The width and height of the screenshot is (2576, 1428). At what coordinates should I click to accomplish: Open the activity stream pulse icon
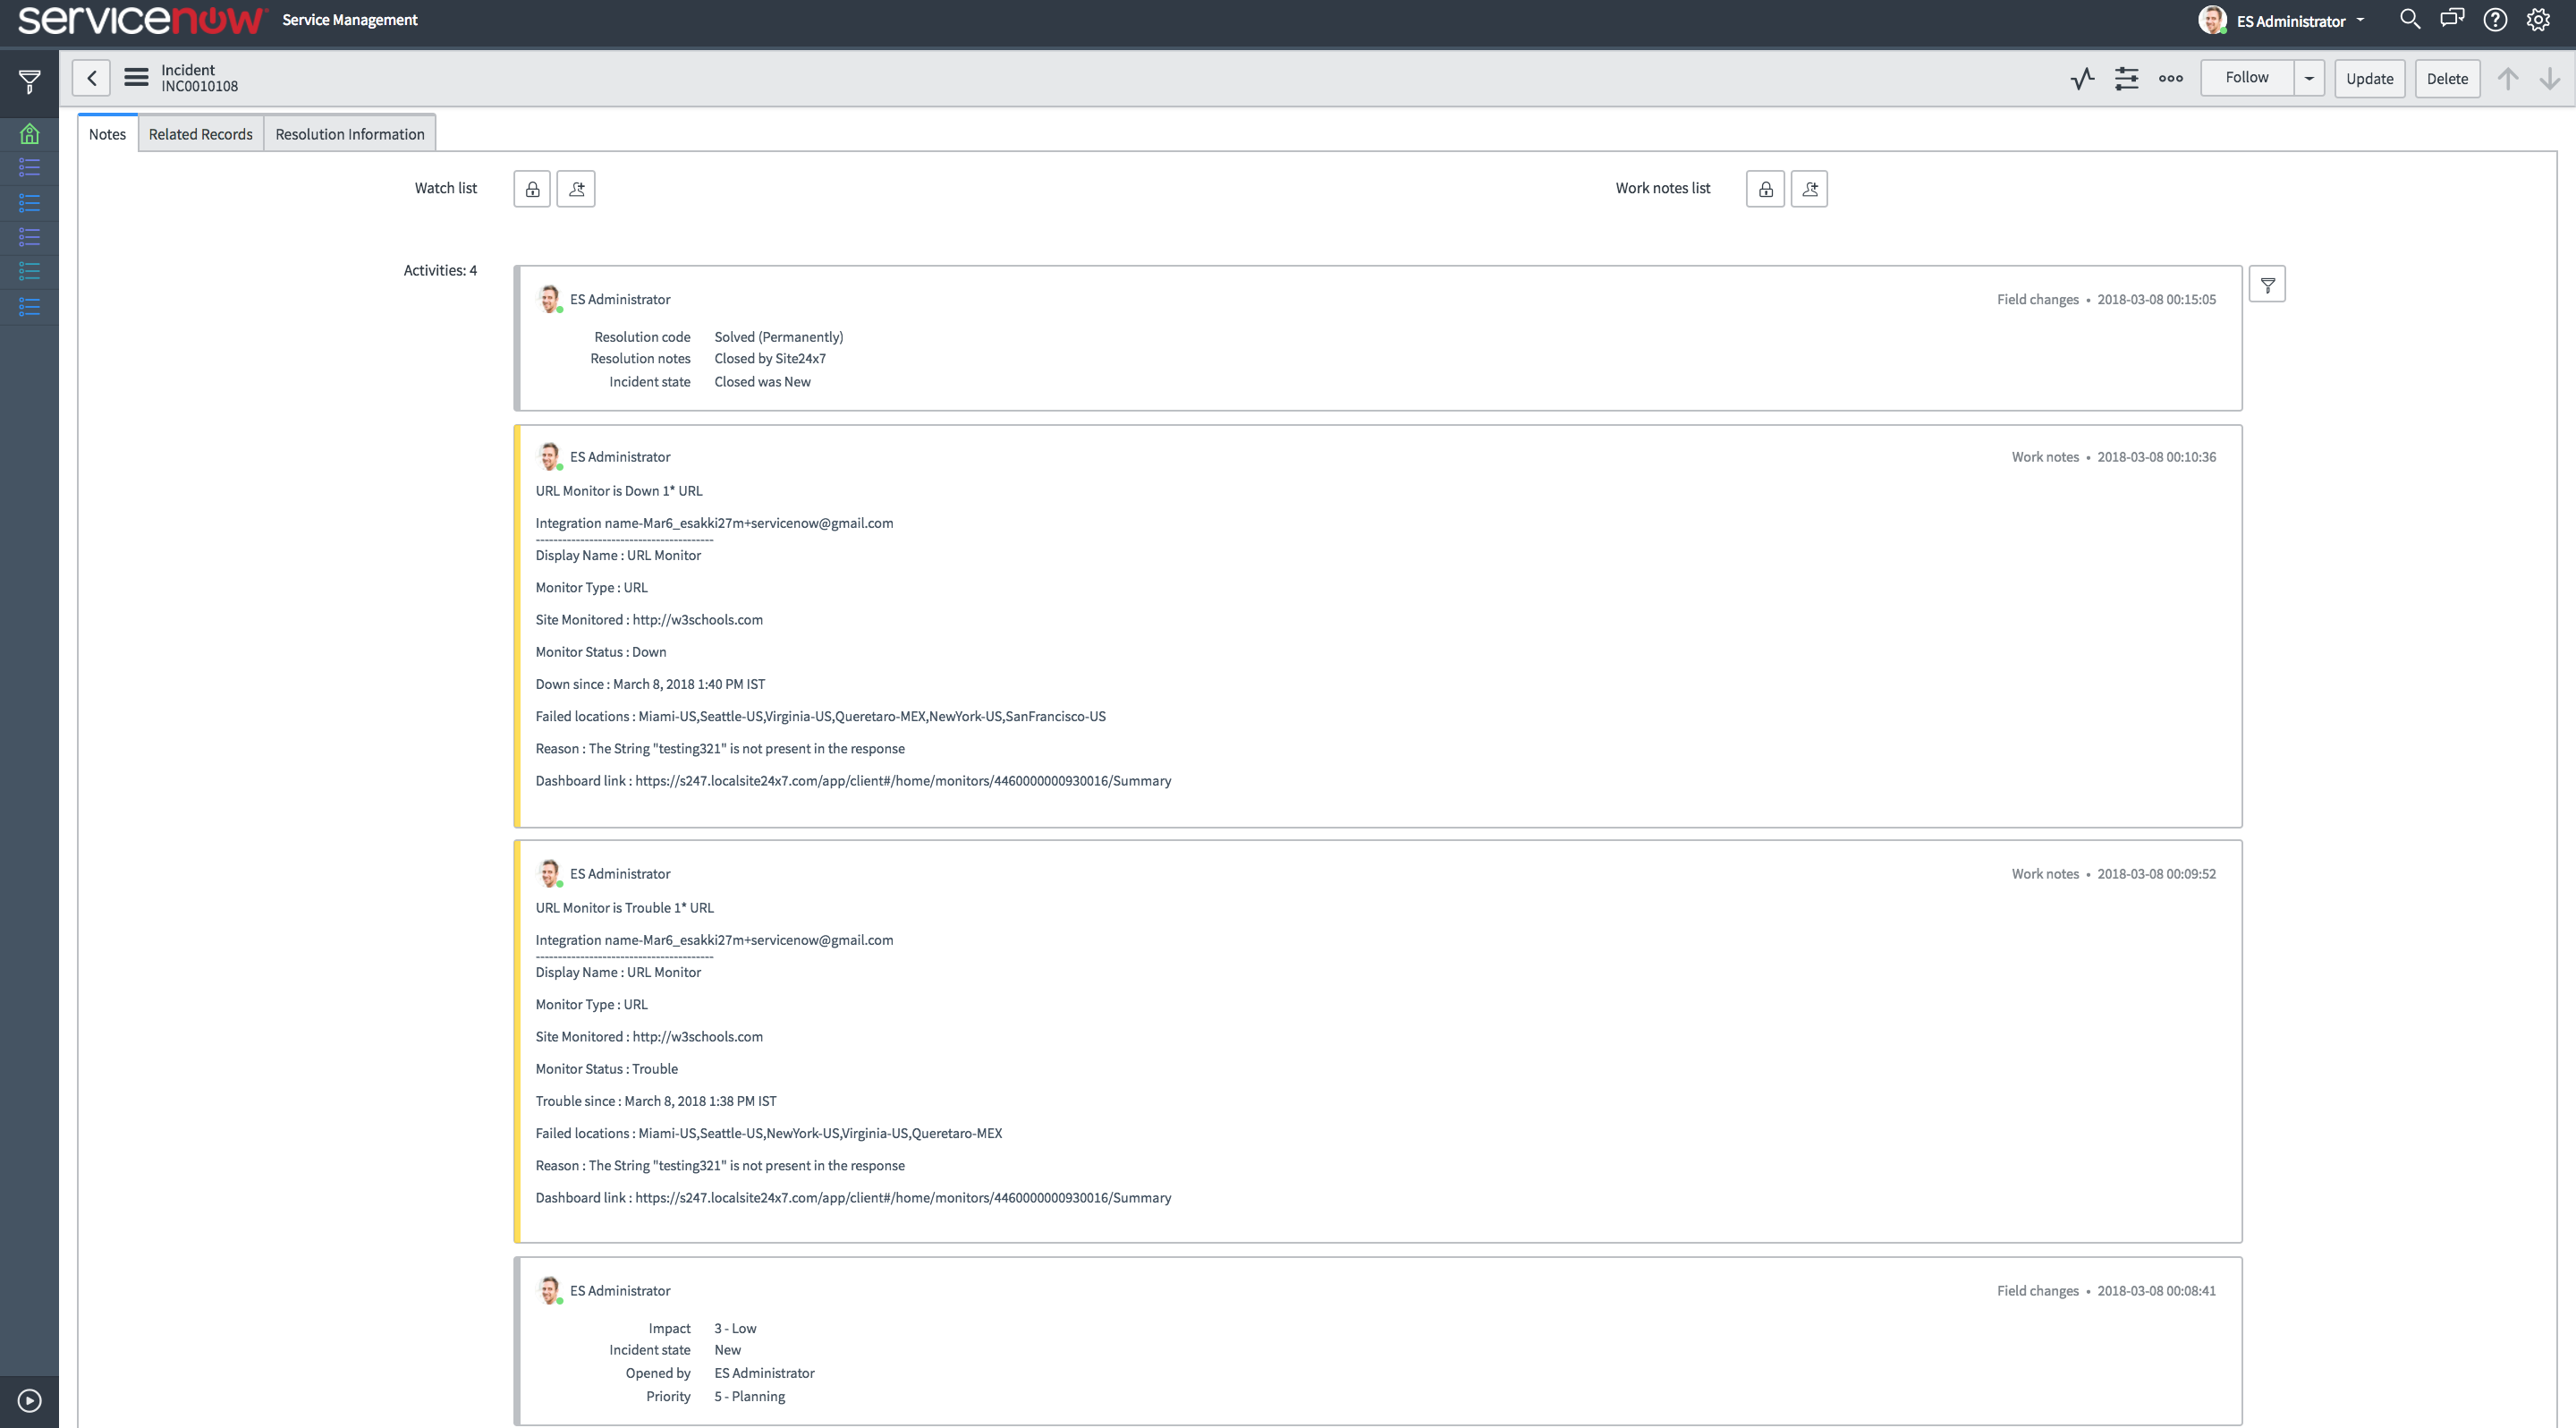coord(2082,78)
